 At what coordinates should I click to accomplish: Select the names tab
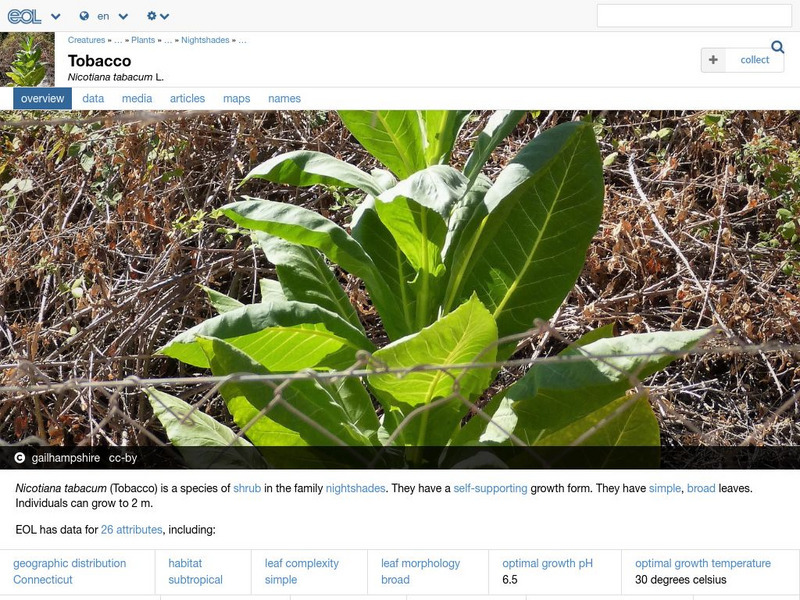pos(284,98)
